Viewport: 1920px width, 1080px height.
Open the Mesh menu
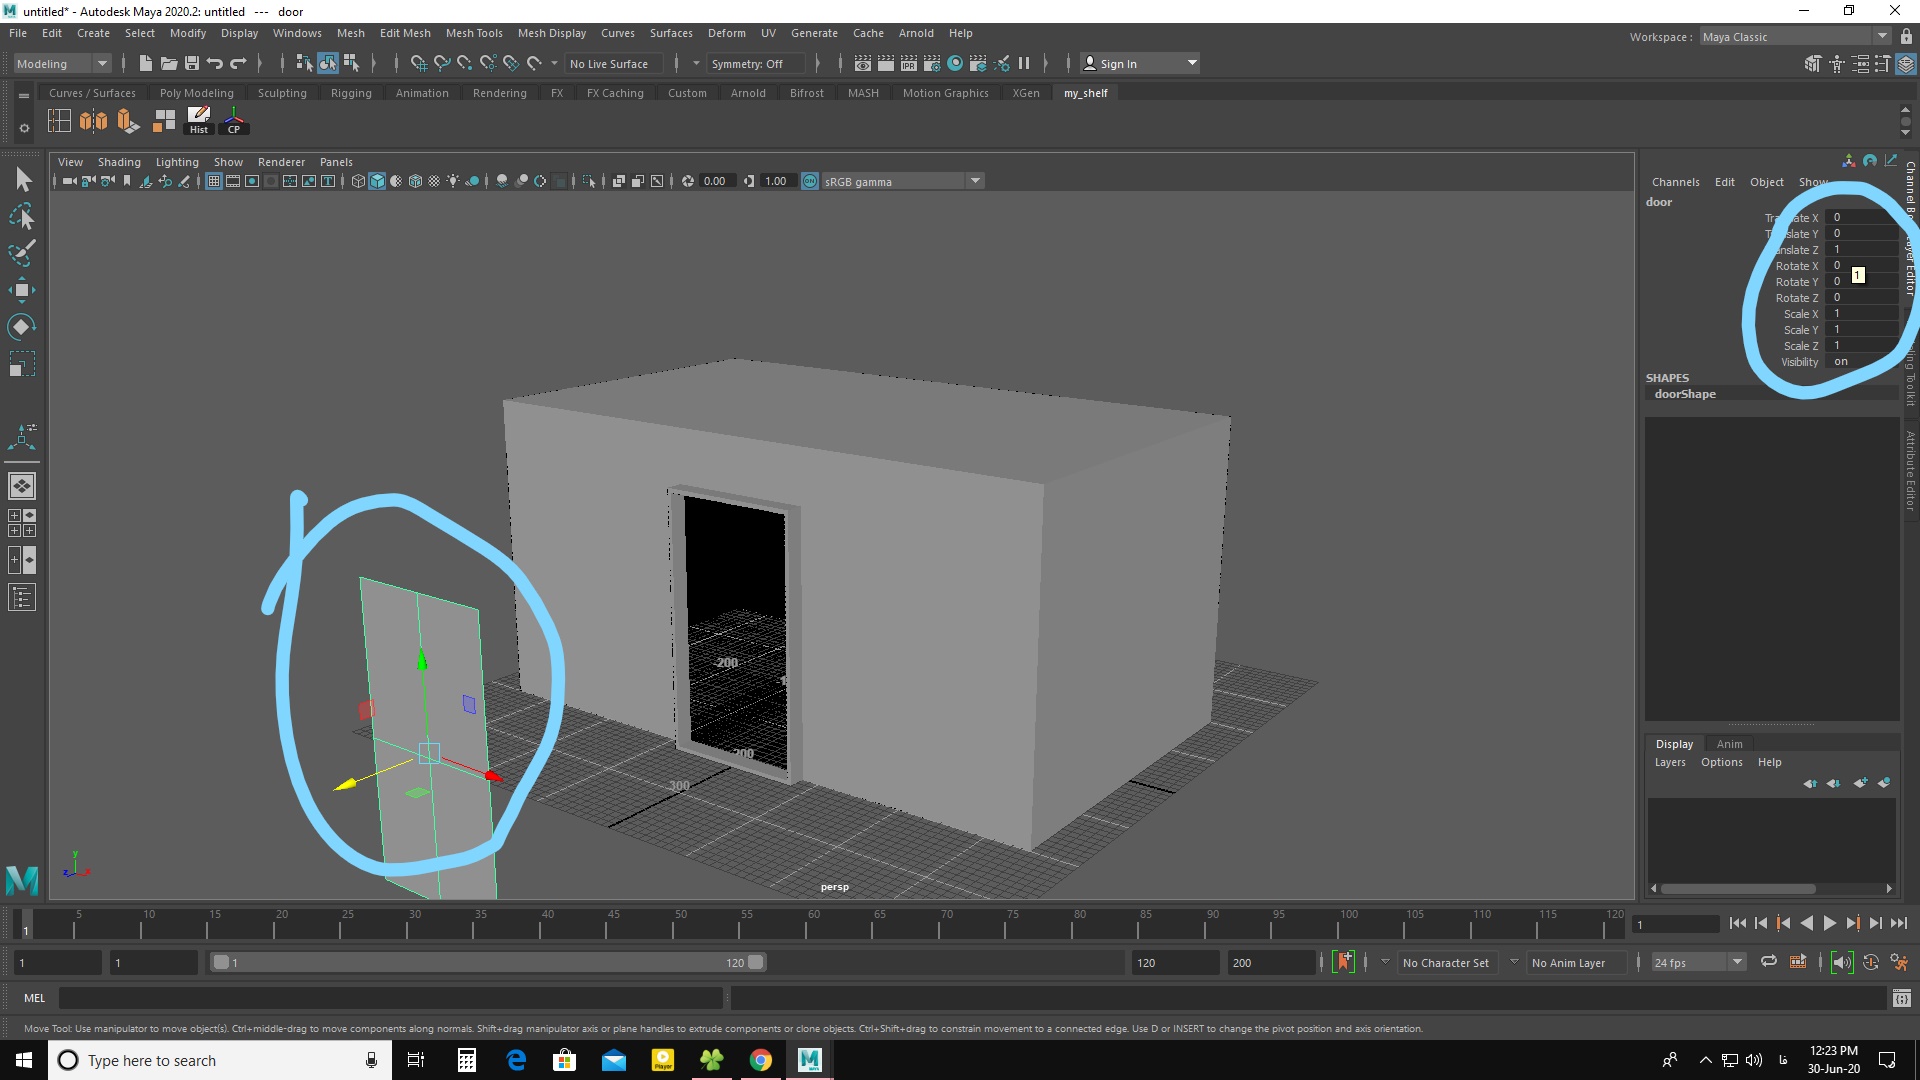coord(348,32)
